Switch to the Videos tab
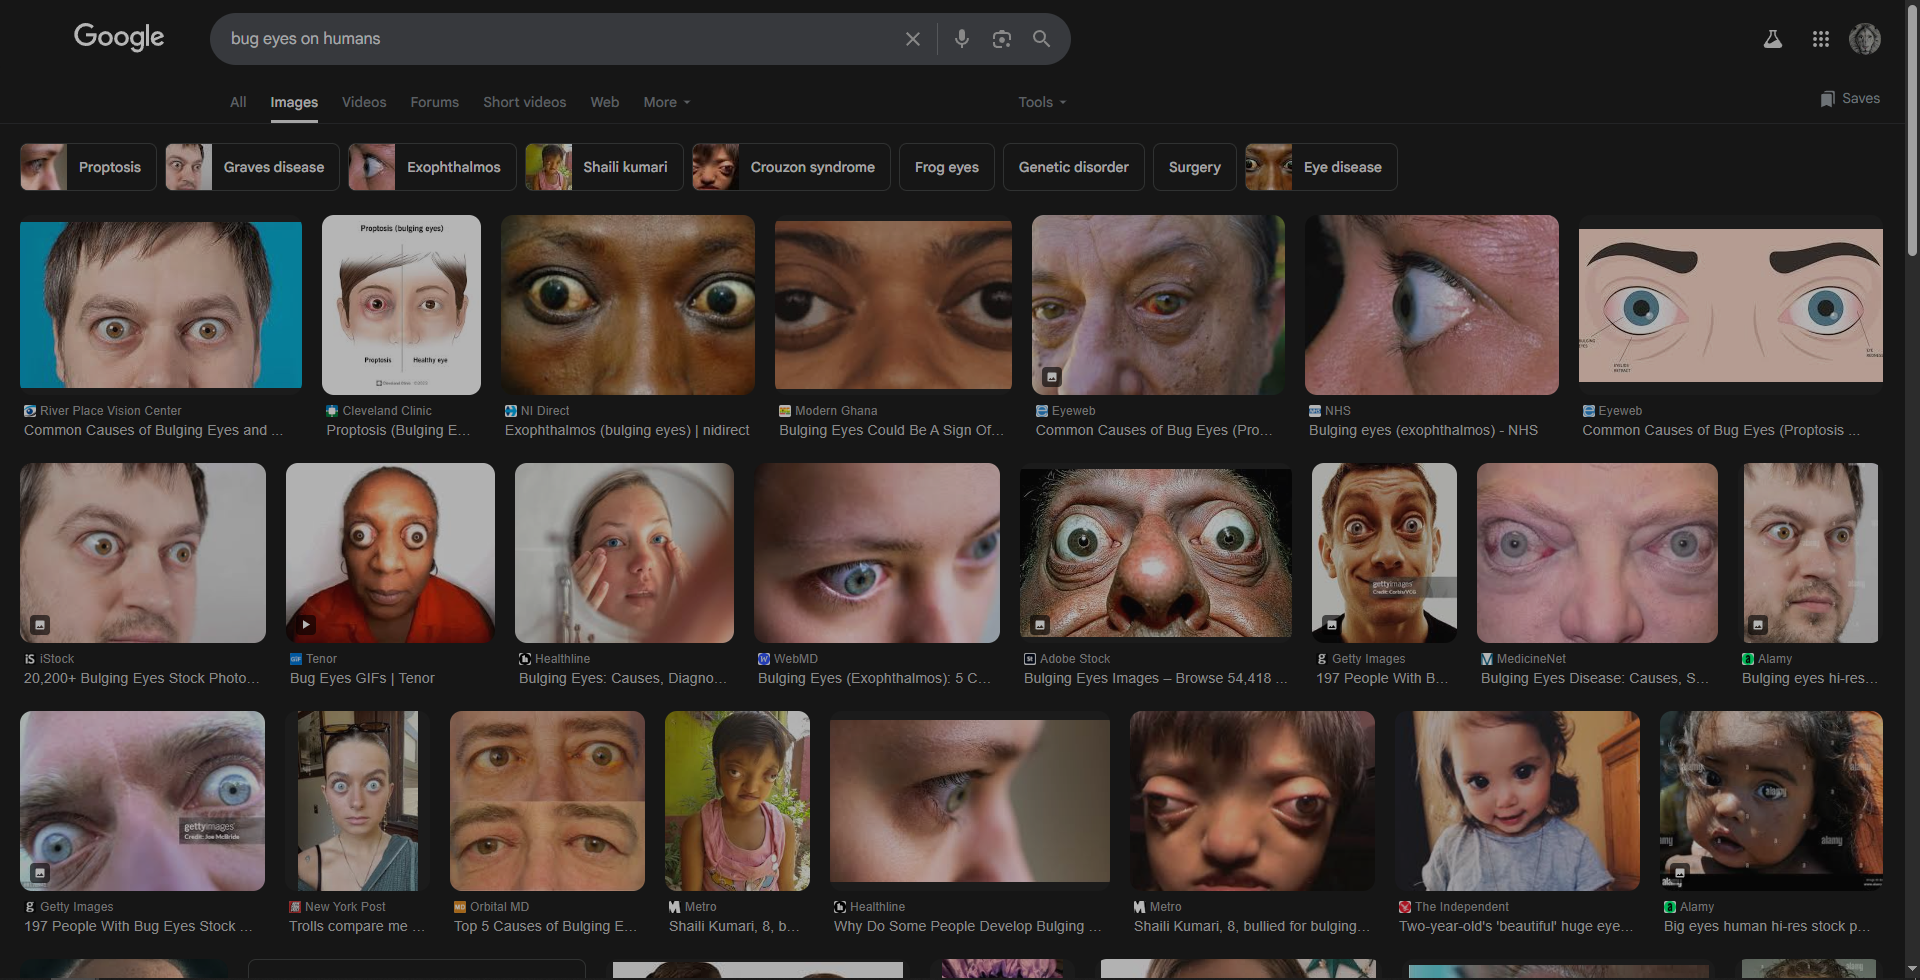 point(363,102)
